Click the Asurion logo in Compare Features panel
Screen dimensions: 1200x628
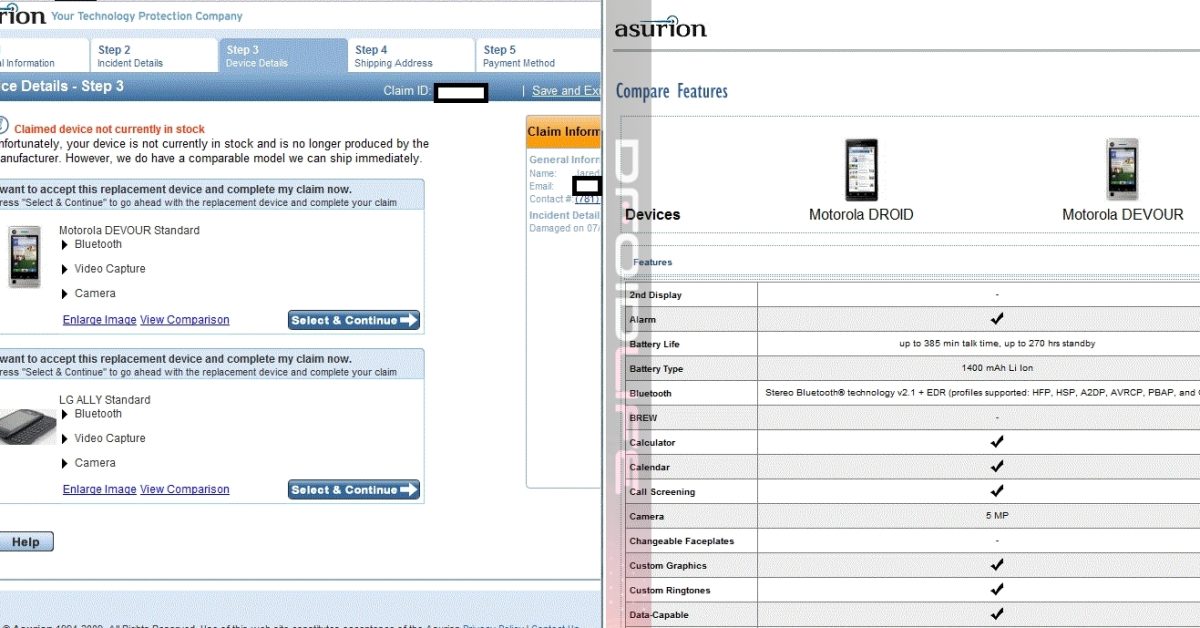[x=660, y=27]
